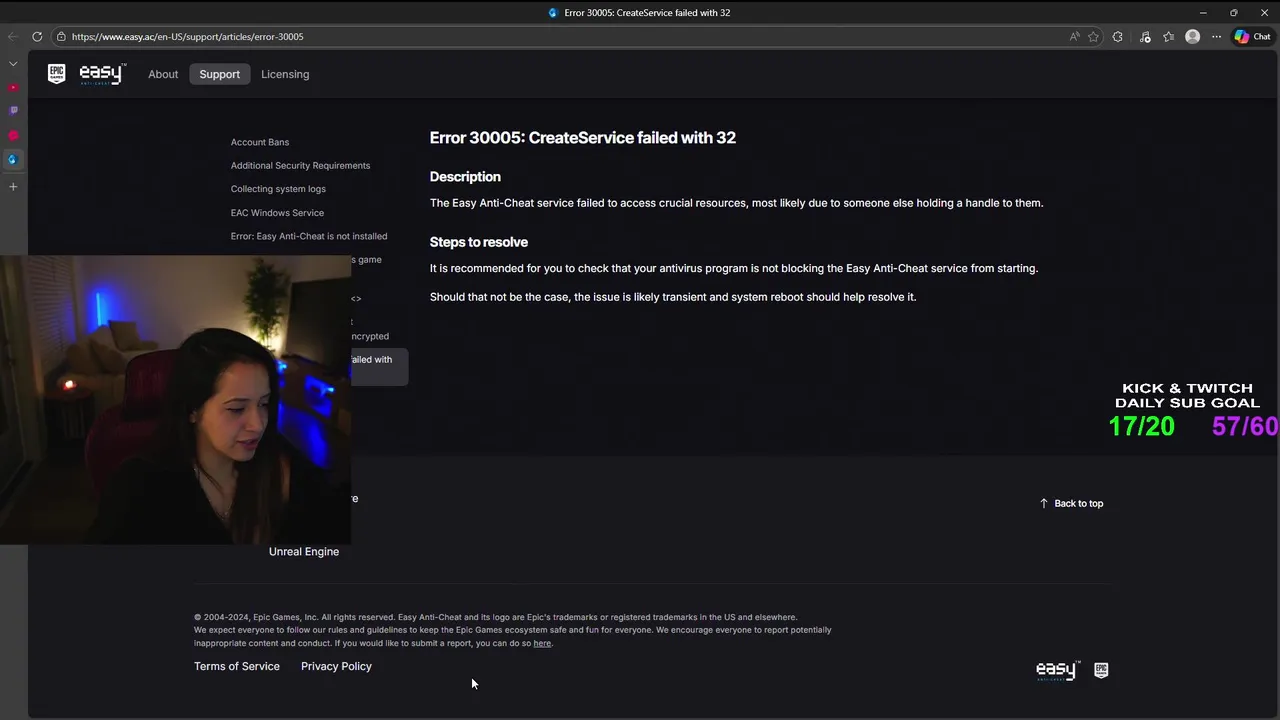Open the Settings and more ellipsis menu

click(1217, 37)
